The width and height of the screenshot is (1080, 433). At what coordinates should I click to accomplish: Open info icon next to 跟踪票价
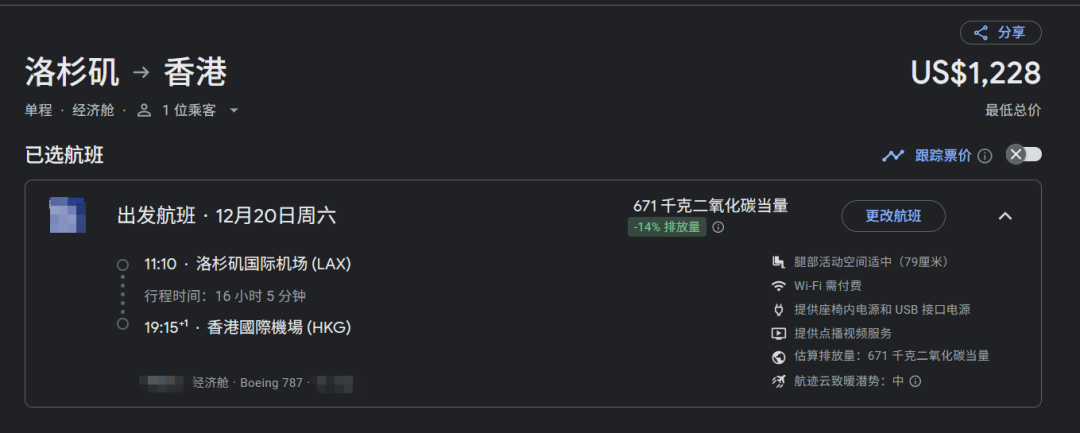(x=985, y=156)
